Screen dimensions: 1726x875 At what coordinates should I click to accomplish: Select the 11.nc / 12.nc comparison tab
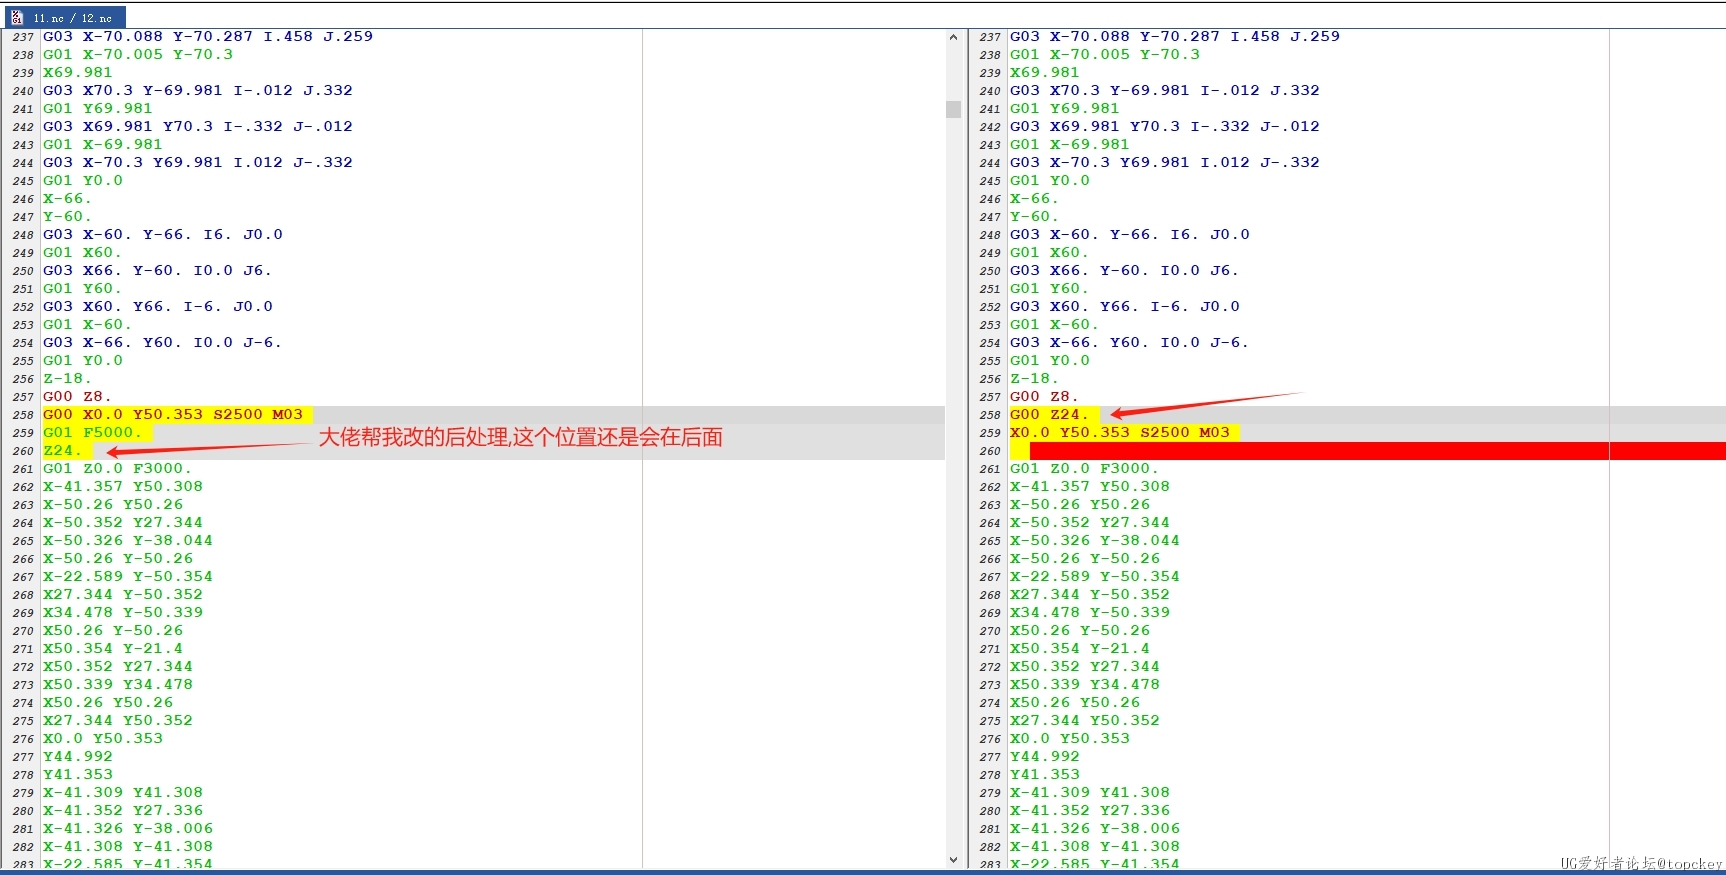(x=64, y=17)
